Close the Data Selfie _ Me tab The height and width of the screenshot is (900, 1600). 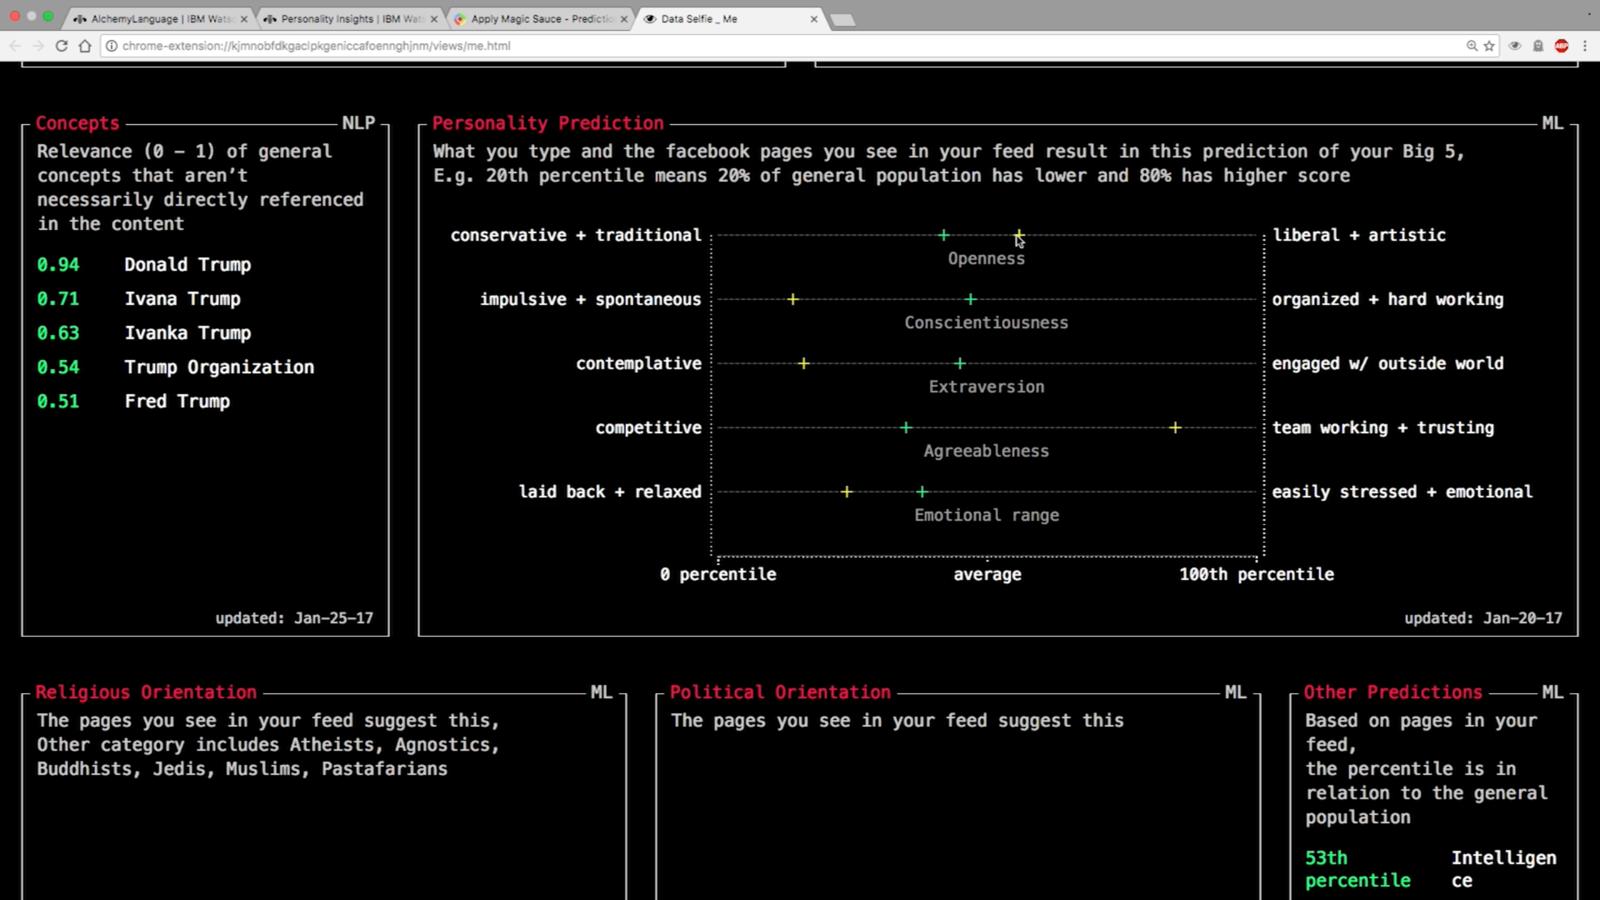[x=814, y=19]
